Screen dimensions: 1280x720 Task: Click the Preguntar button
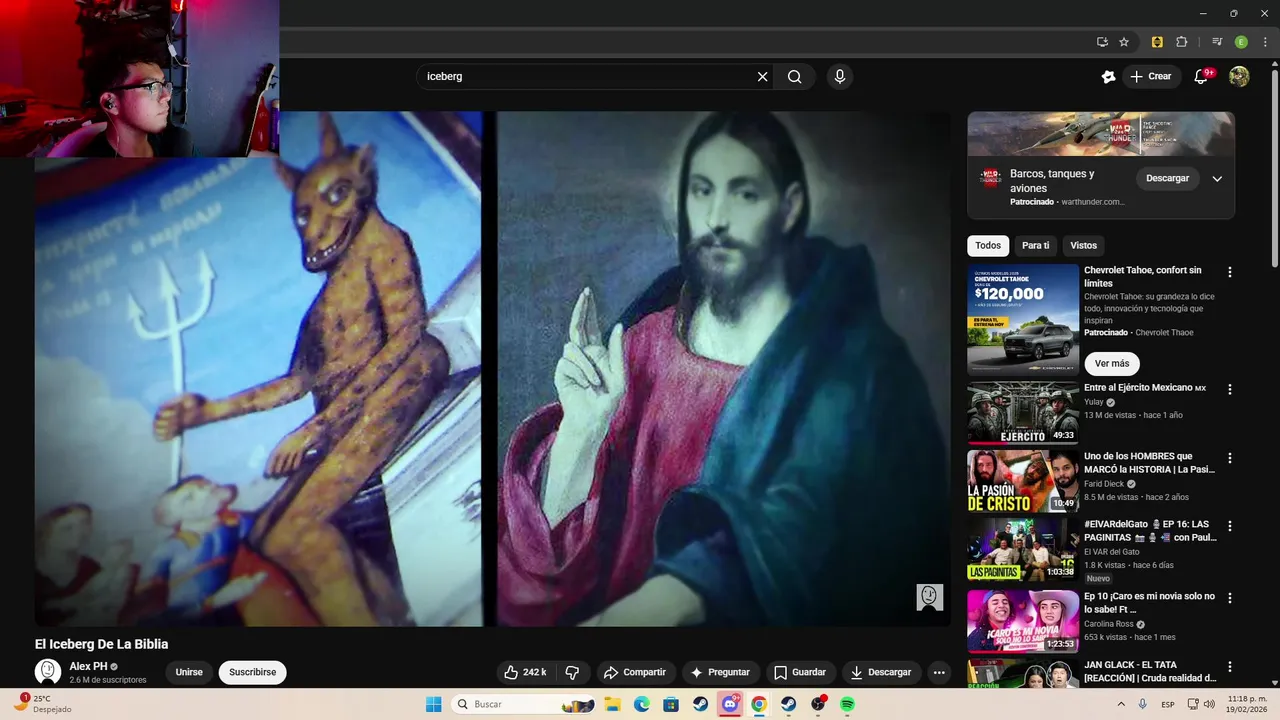(x=720, y=672)
